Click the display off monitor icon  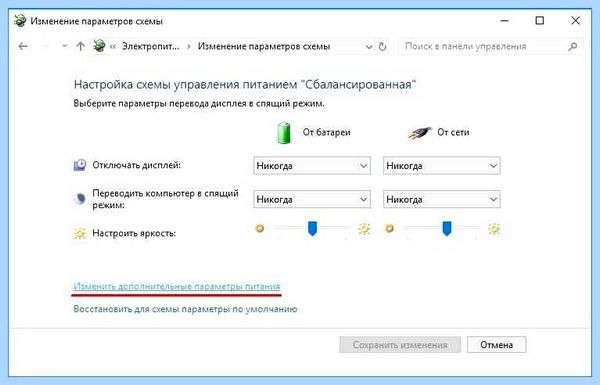pyautogui.click(x=80, y=165)
